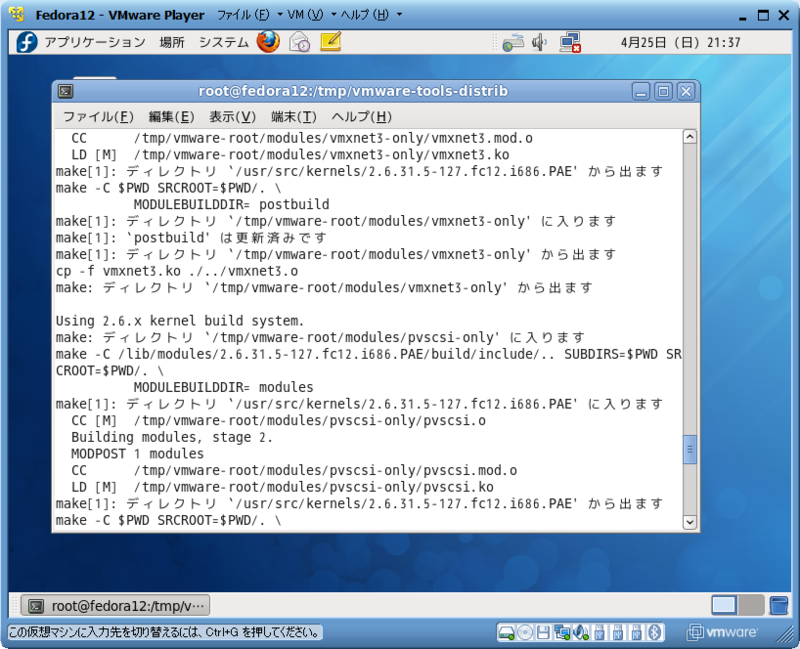Open the trash applet in bottom panel
This screenshot has height=649, width=800.
pos(779,606)
